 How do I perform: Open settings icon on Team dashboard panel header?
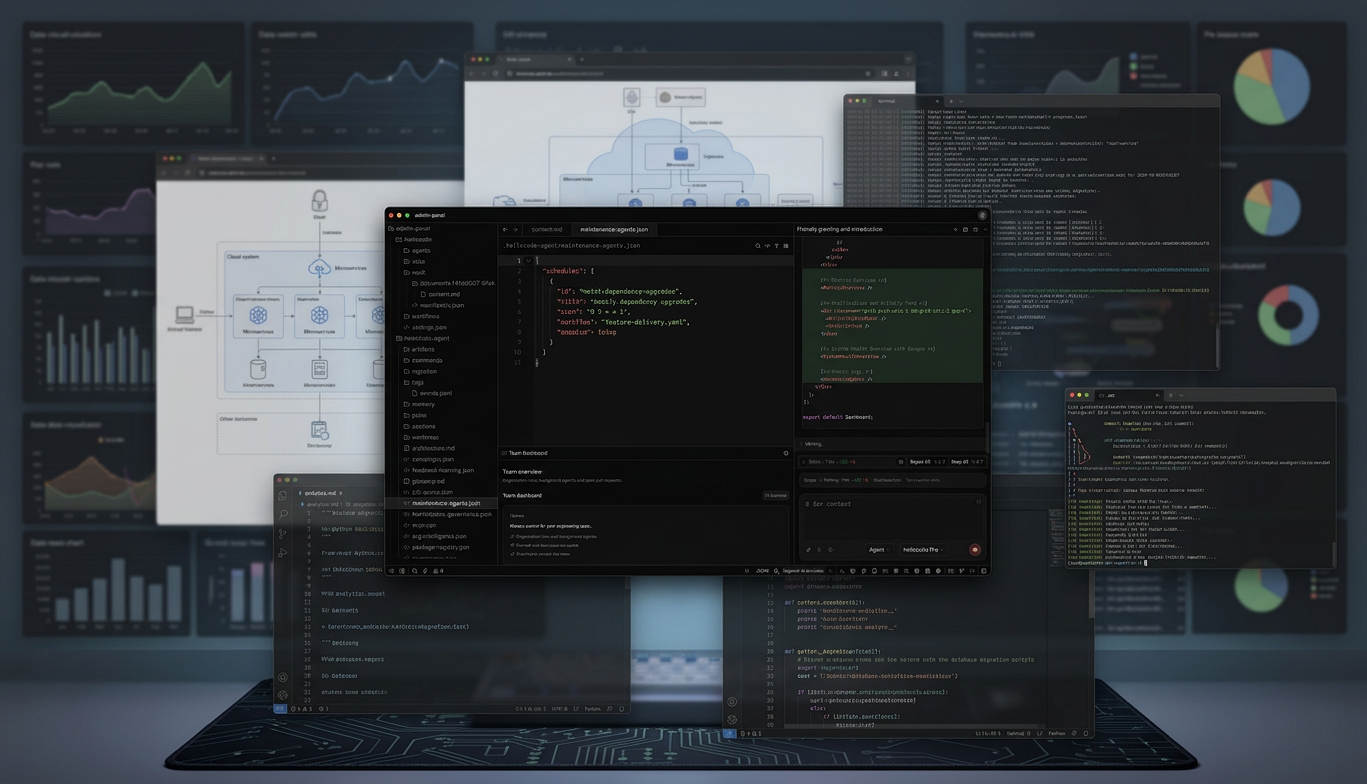pyautogui.click(x=785, y=453)
